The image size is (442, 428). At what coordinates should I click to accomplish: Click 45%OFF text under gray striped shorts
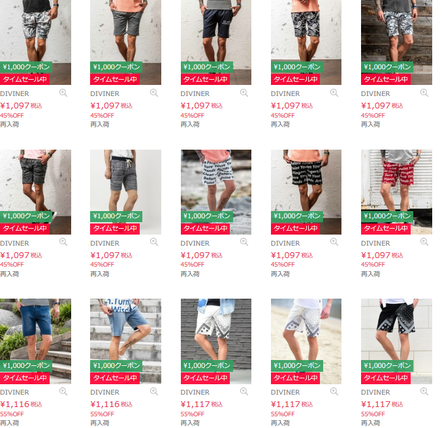(102, 265)
